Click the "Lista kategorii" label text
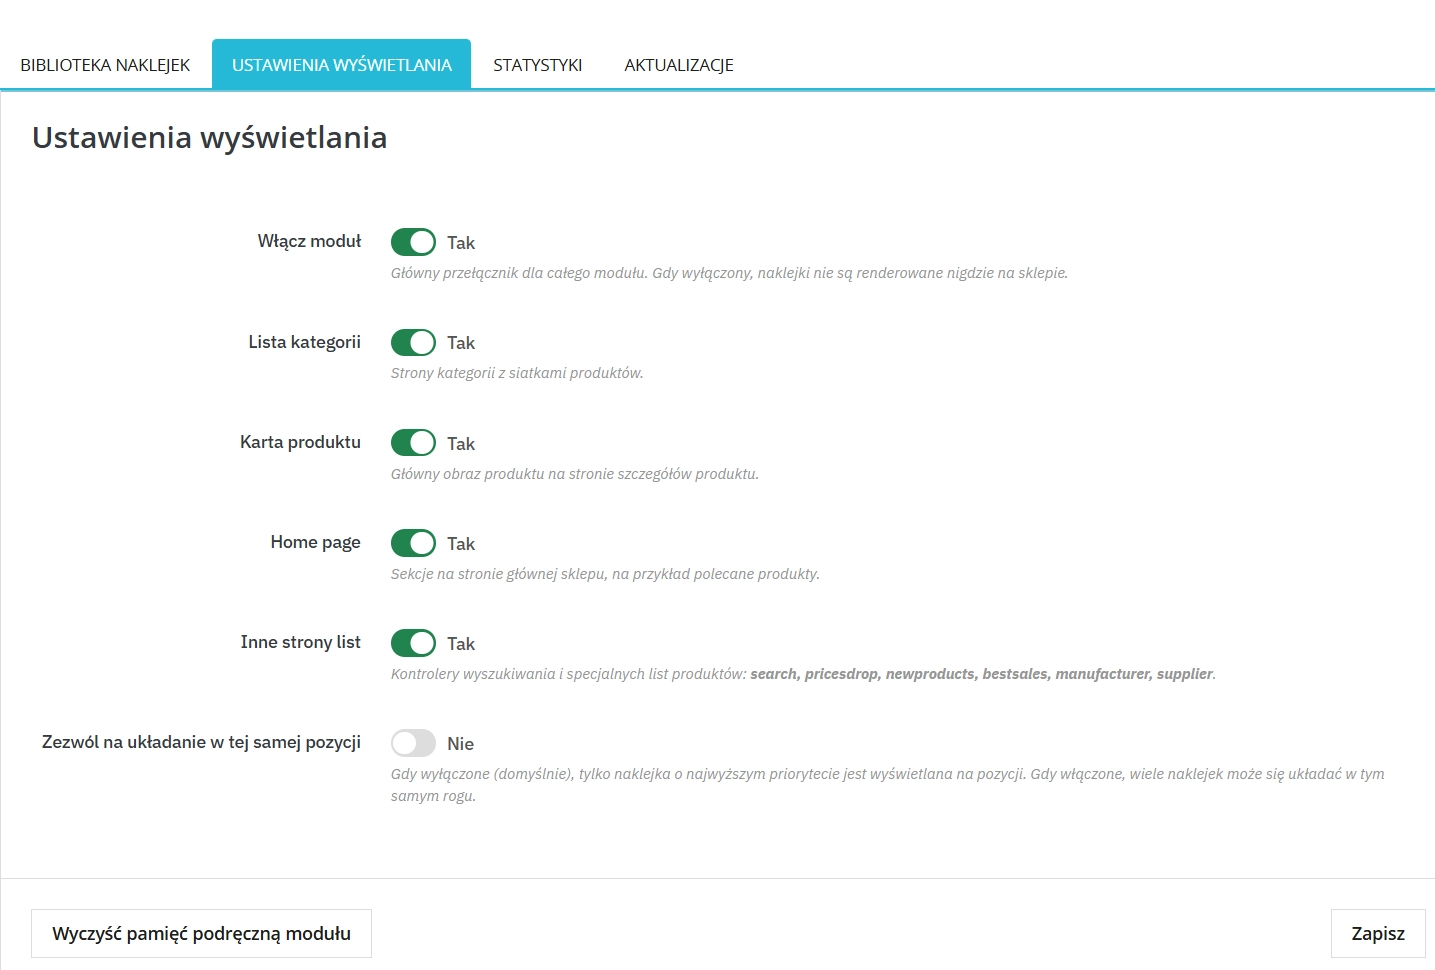 coord(304,342)
